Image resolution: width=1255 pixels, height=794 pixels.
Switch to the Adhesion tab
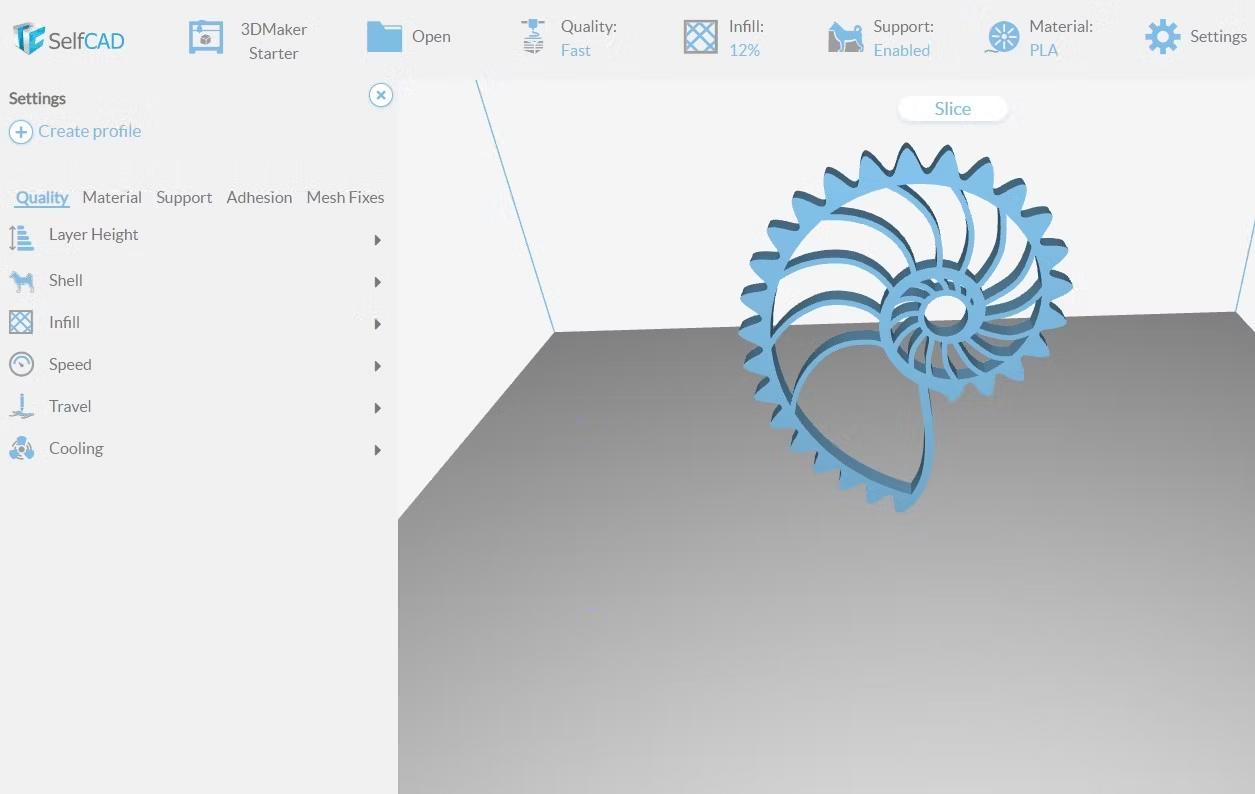259,197
